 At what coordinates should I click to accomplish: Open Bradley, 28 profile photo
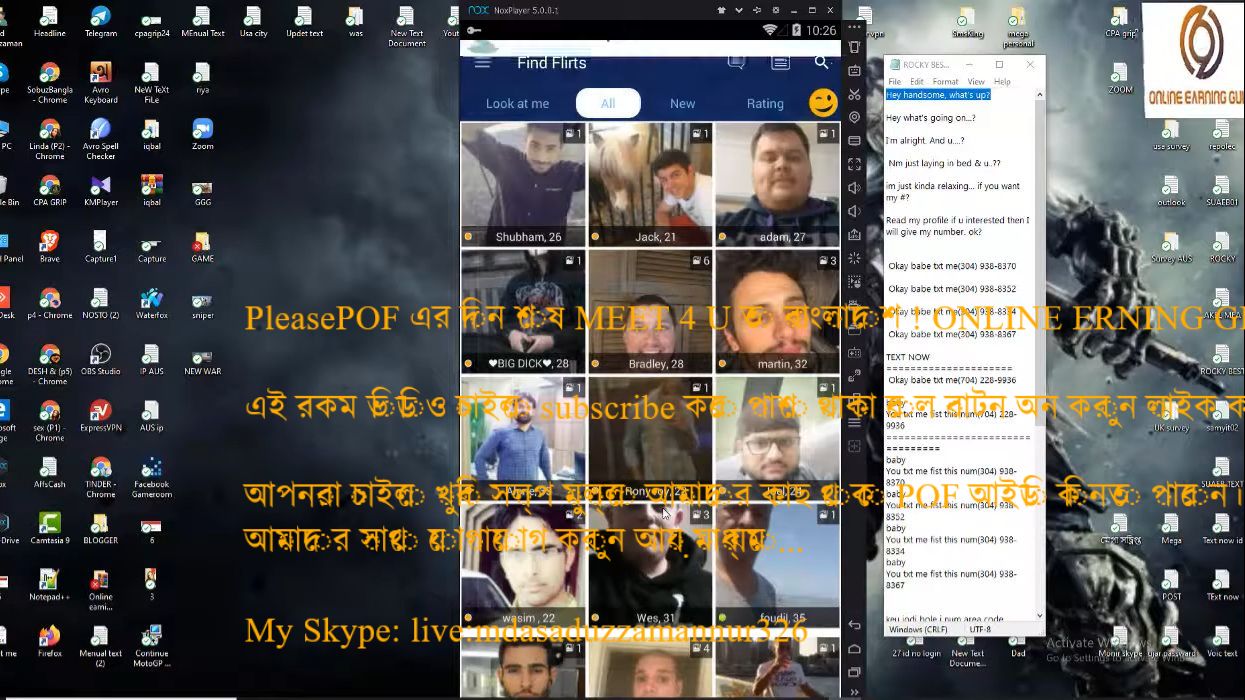650,311
